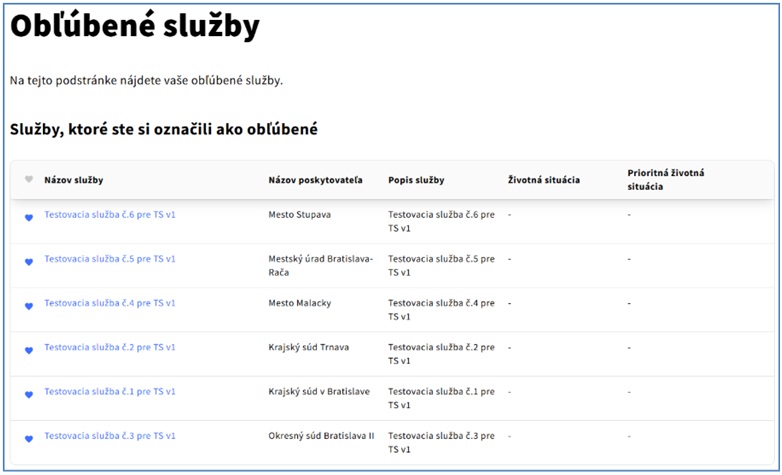This screenshot has width=782, height=475.
Task: Click the grey heart in table header
Action: coord(29,179)
